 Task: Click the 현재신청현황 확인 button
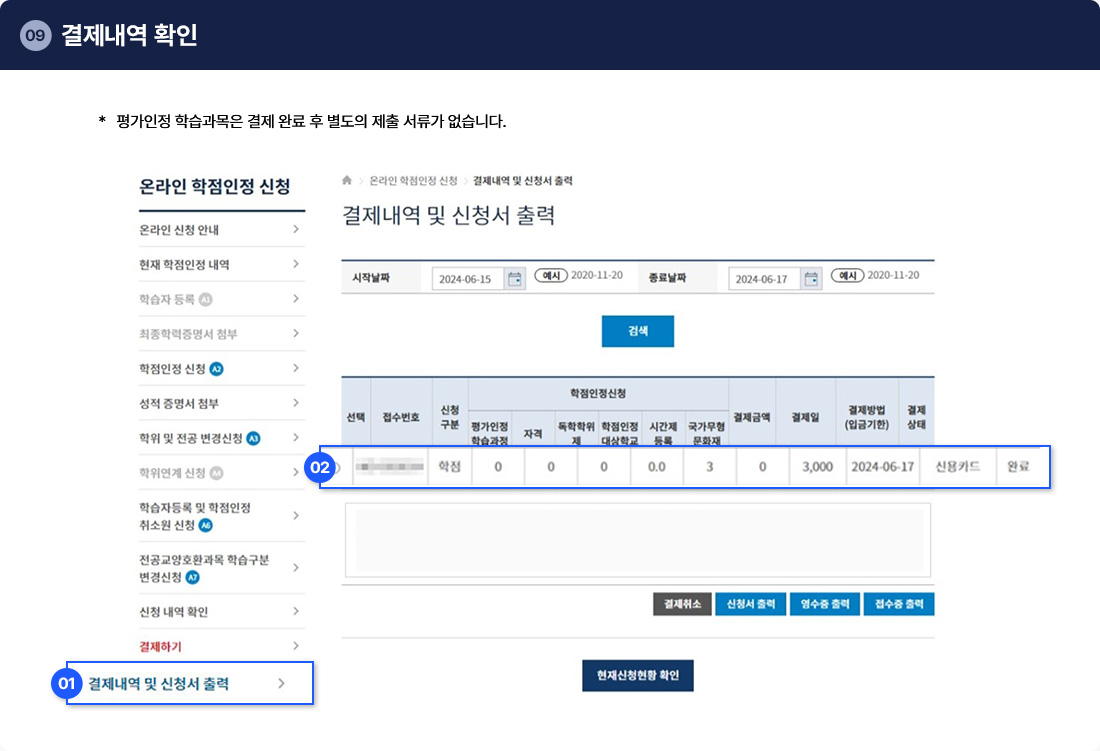pyautogui.click(x=637, y=675)
